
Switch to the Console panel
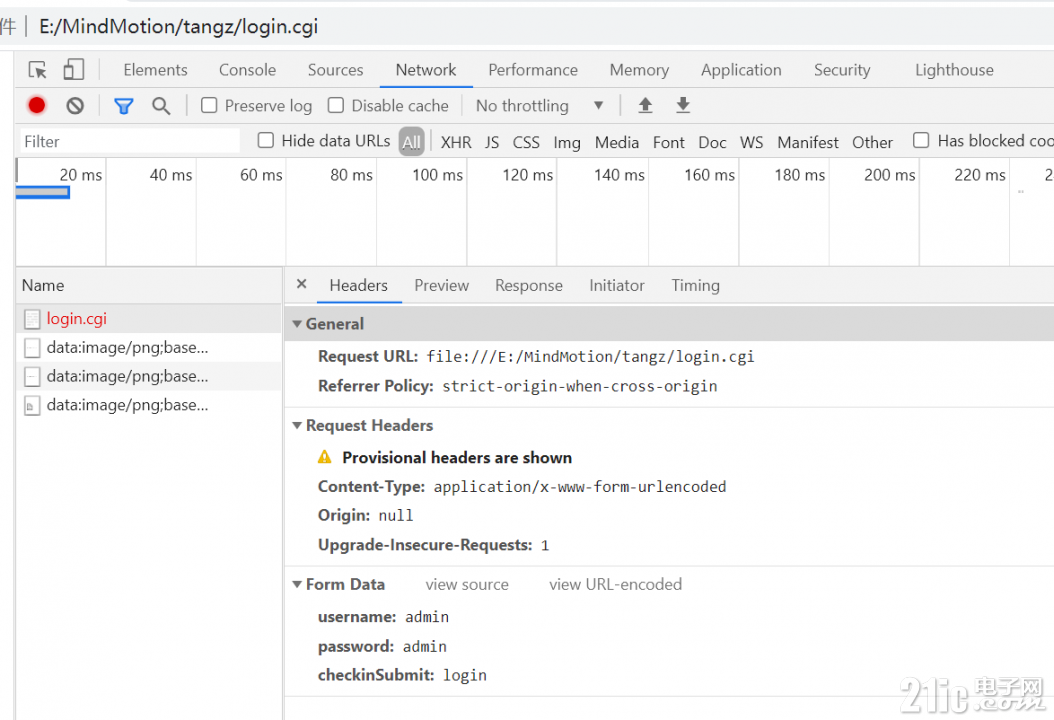pyautogui.click(x=247, y=70)
